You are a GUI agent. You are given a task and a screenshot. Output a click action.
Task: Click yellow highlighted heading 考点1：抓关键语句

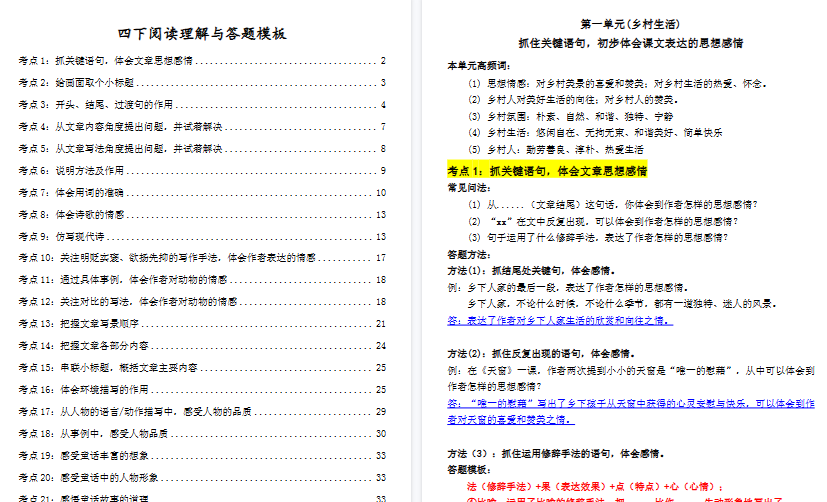[x=547, y=171]
